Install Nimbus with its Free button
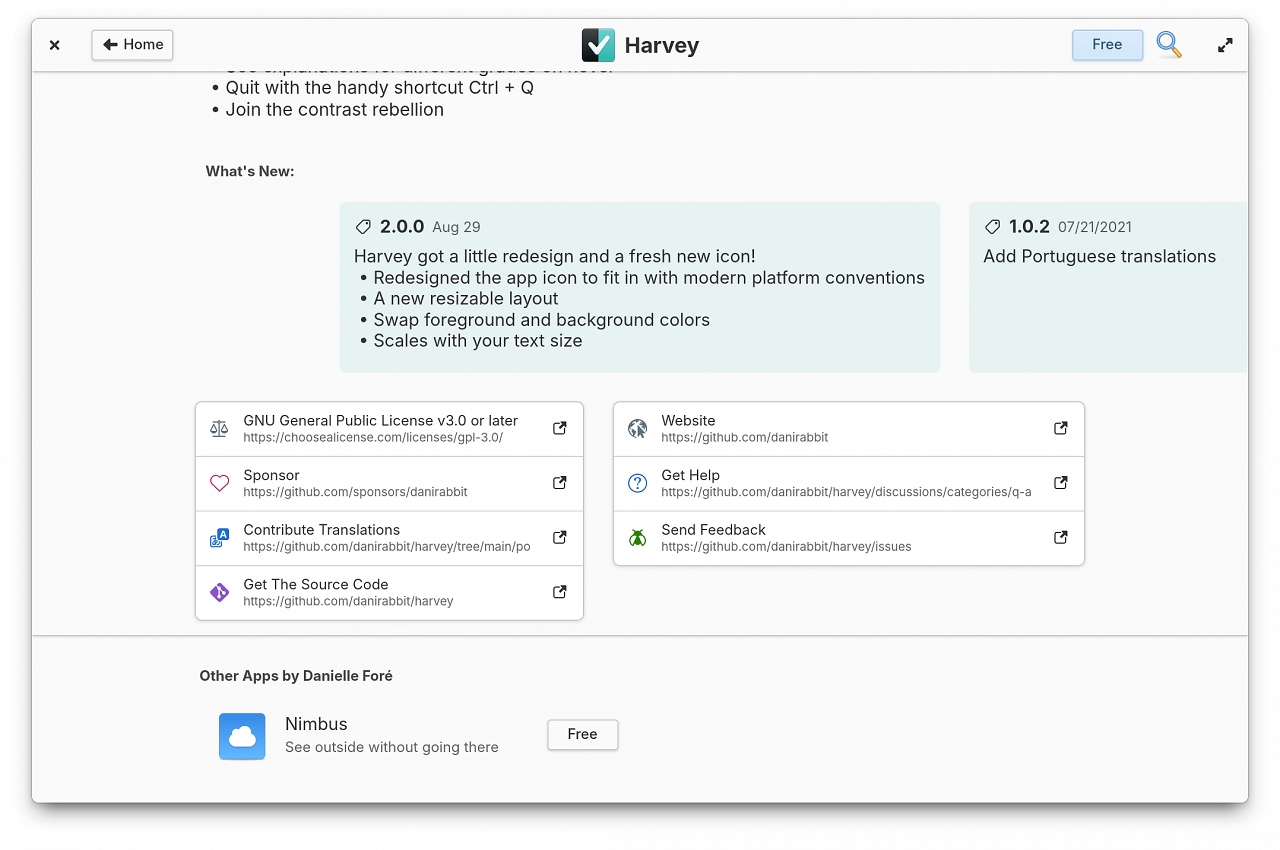Viewport: 1280px width, 850px height. pyautogui.click(x=582, y=734)
